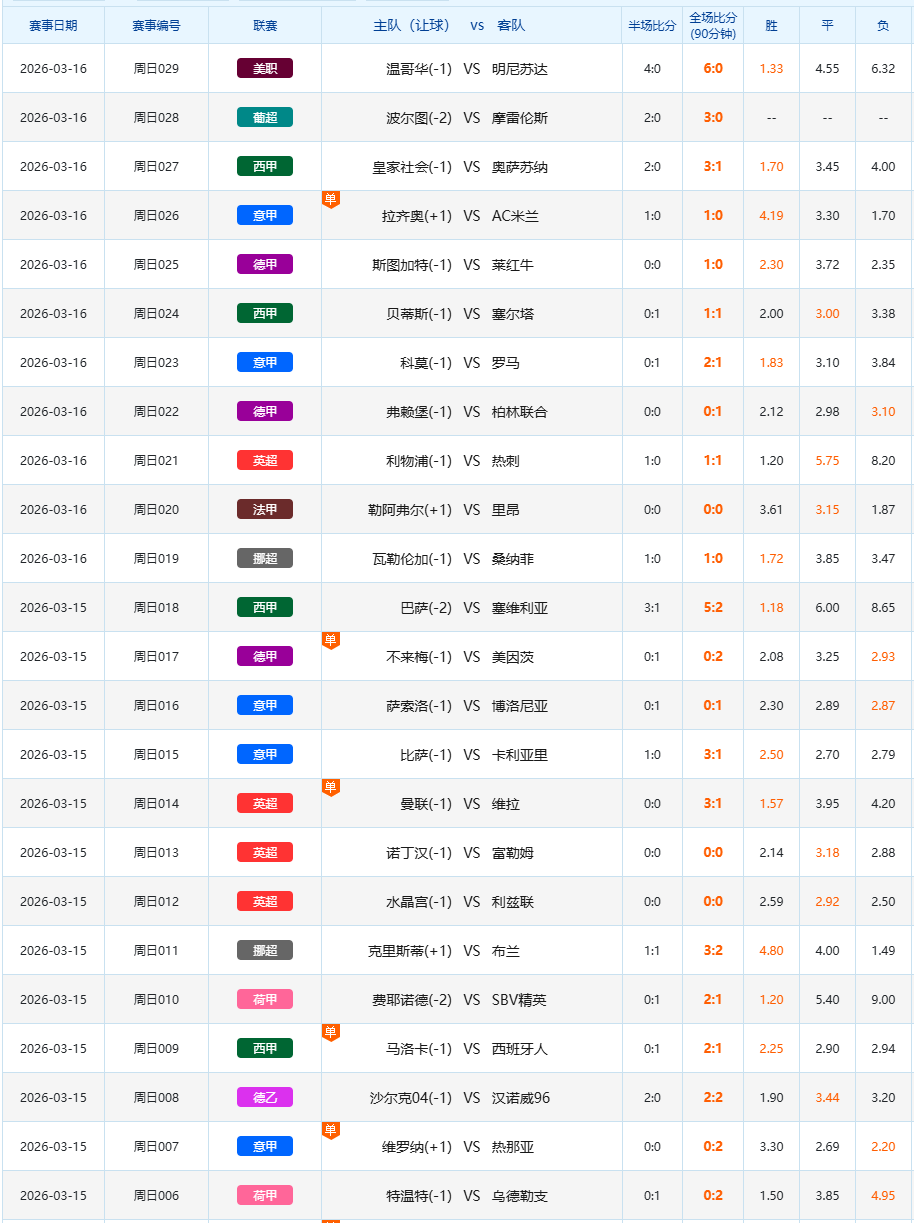Click the 单 badge on the 拉齐奥 row

coord(330,200)
